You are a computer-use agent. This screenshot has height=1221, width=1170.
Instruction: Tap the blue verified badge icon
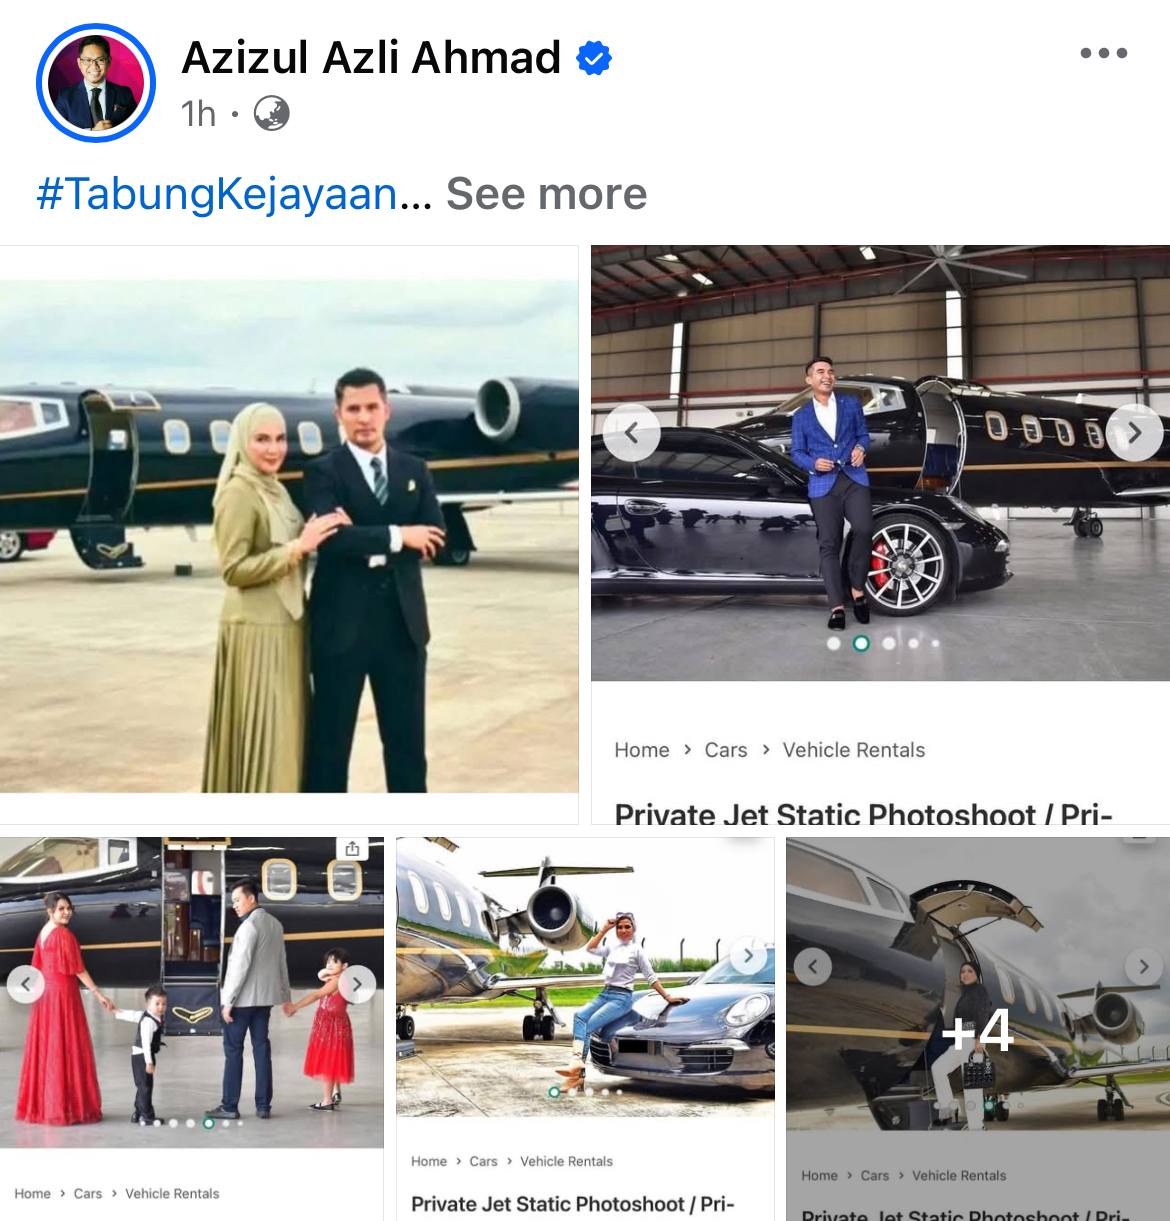[x=594, y=58]
